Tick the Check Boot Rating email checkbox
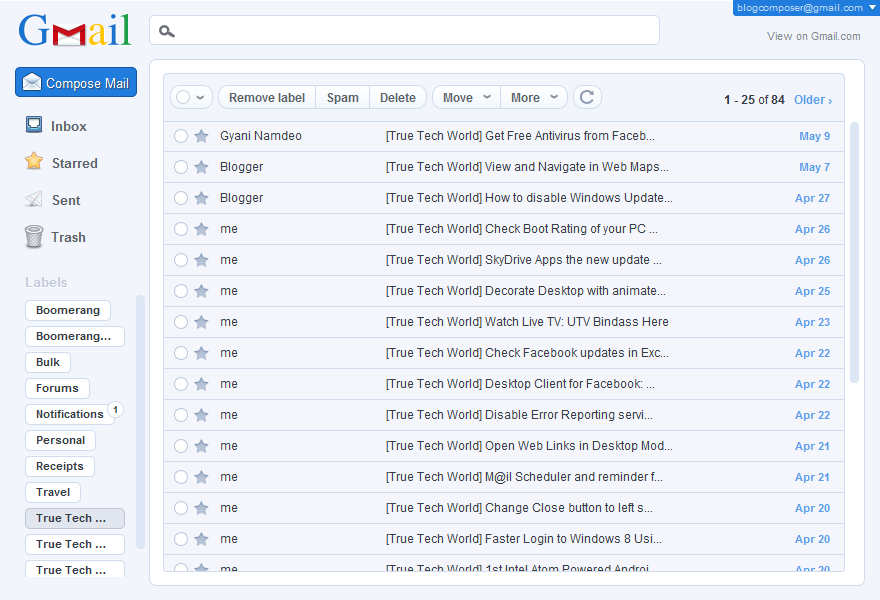This screenshot has width=880, height=600. pyautogui.click(x=181, y=229)
